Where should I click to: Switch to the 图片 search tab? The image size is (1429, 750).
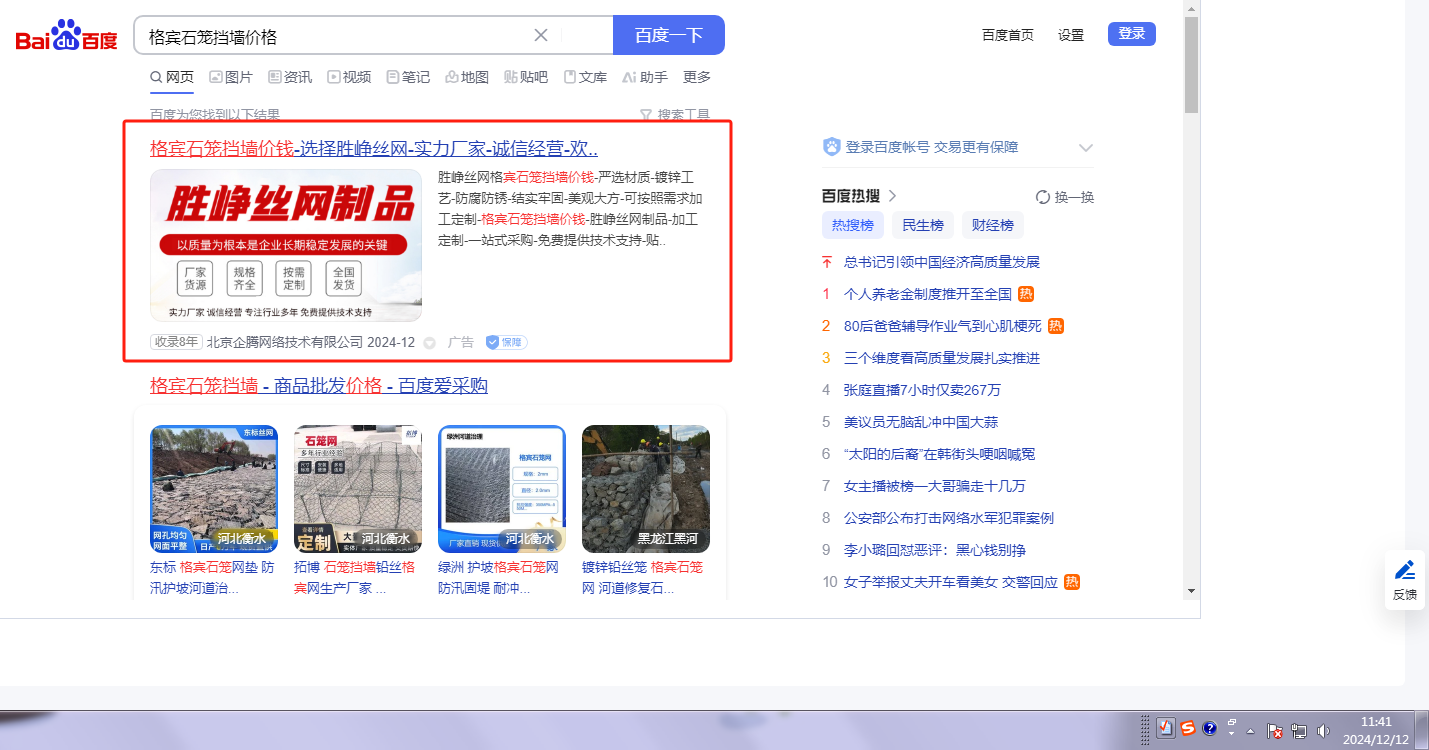(231, 77)
